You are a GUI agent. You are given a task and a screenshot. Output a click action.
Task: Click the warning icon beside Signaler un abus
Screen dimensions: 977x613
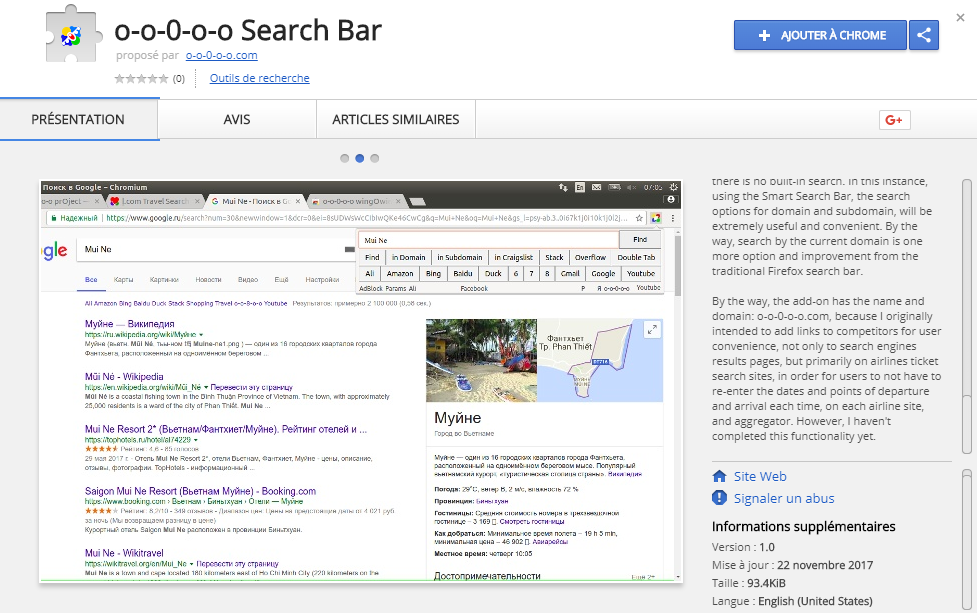719,498
